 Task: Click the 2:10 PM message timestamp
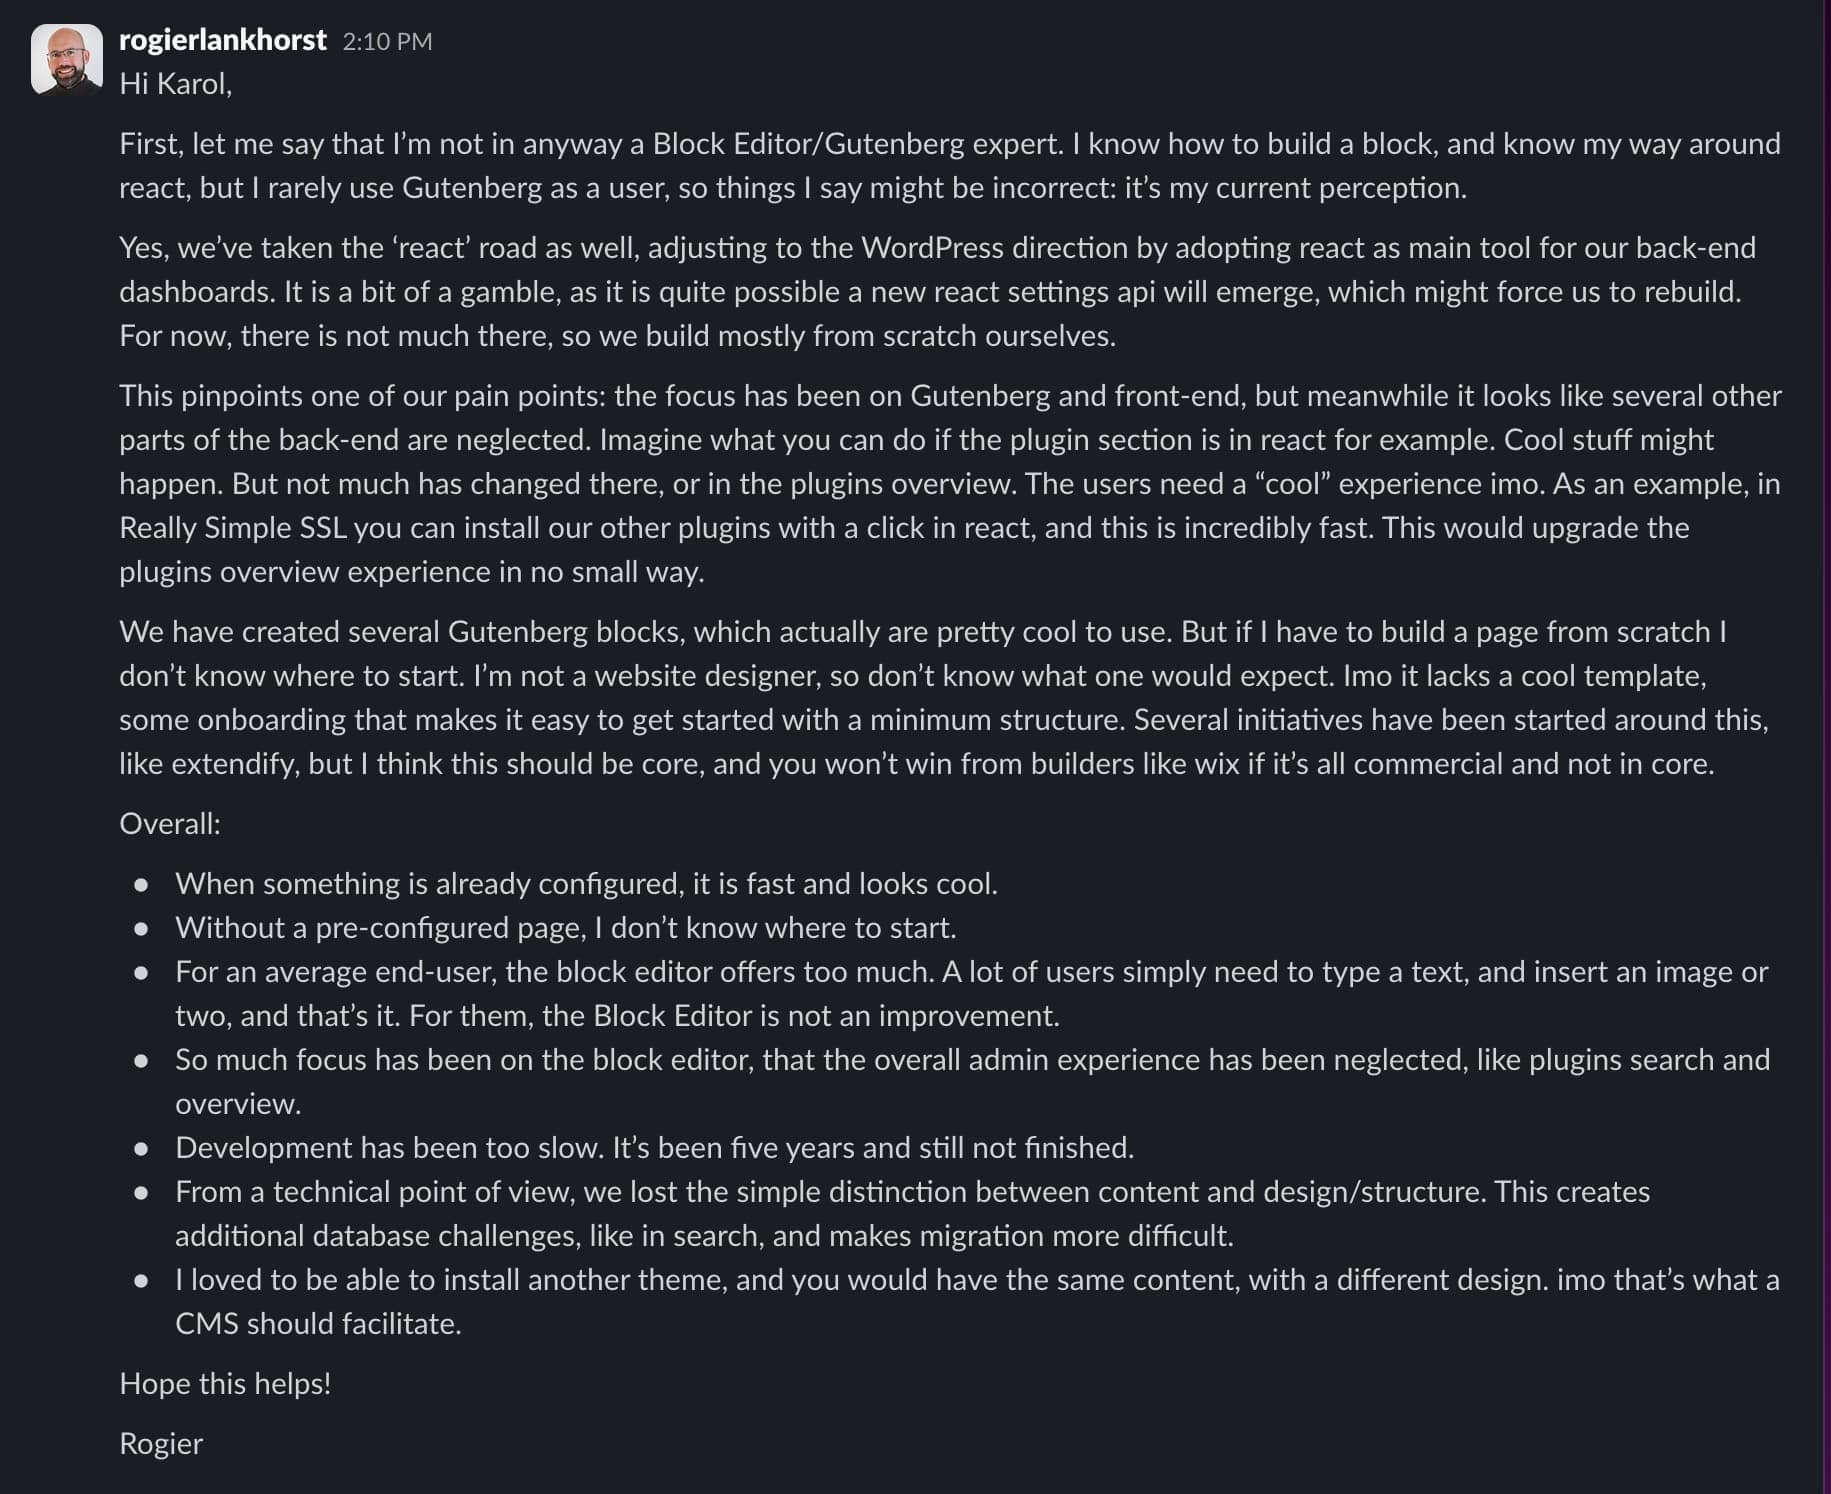pos(387,41)
